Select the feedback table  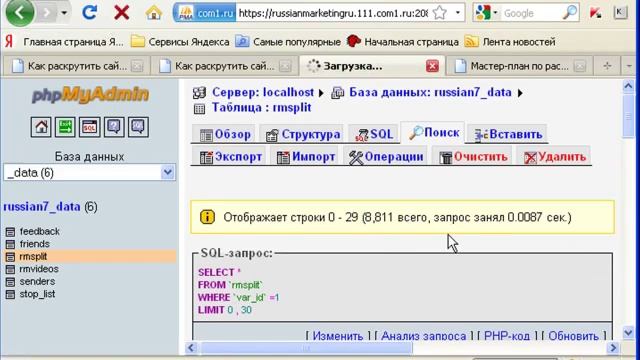pos(40,231)
